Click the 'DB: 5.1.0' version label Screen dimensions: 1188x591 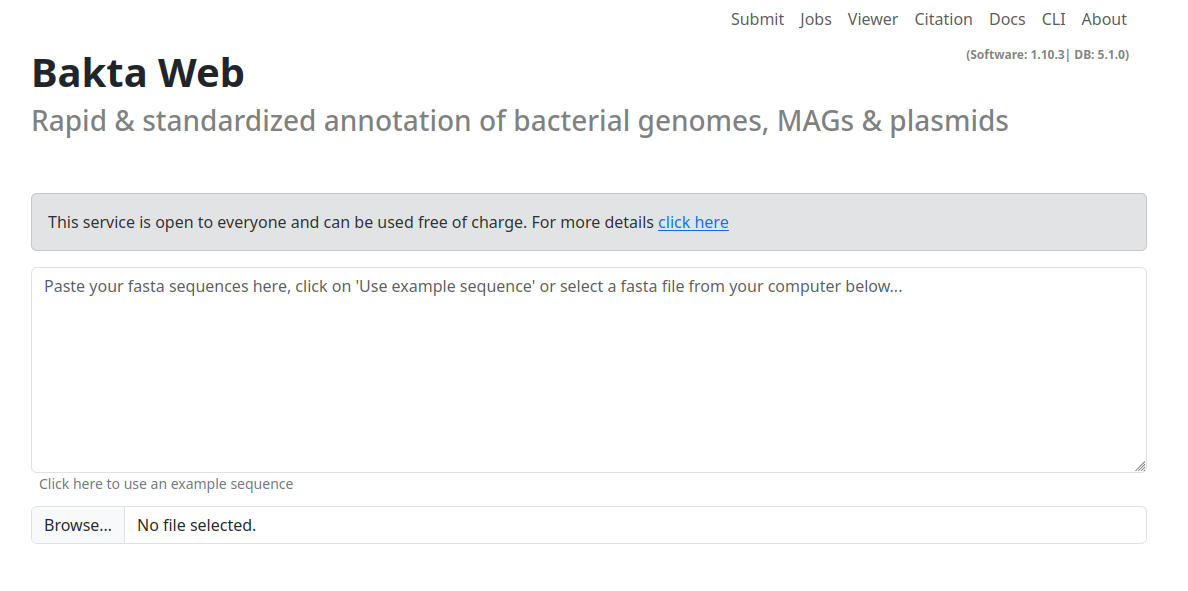(x=1099, y=55)
